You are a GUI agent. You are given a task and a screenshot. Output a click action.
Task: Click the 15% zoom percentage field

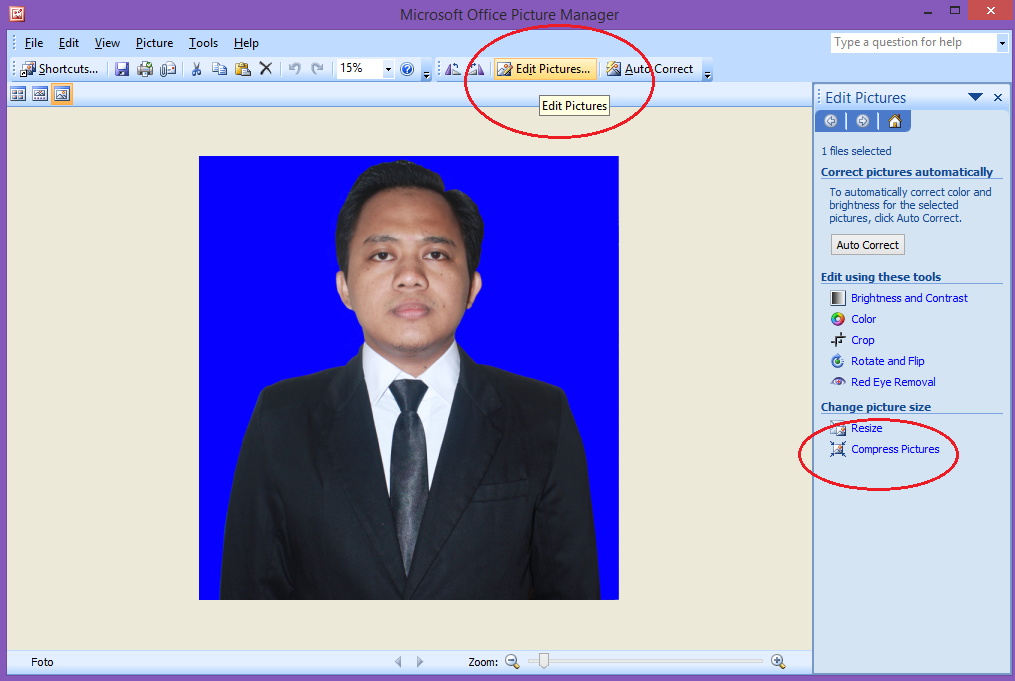tap(359, 69)
